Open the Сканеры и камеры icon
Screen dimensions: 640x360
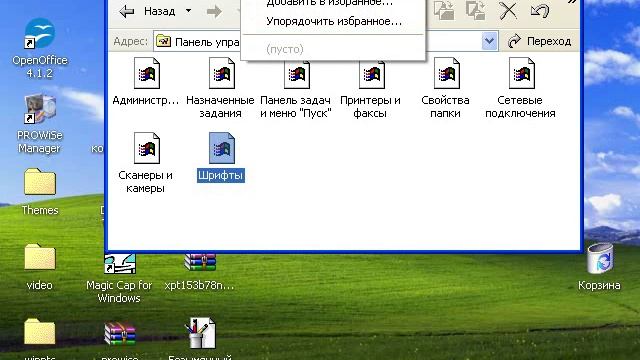pos(146,163)
